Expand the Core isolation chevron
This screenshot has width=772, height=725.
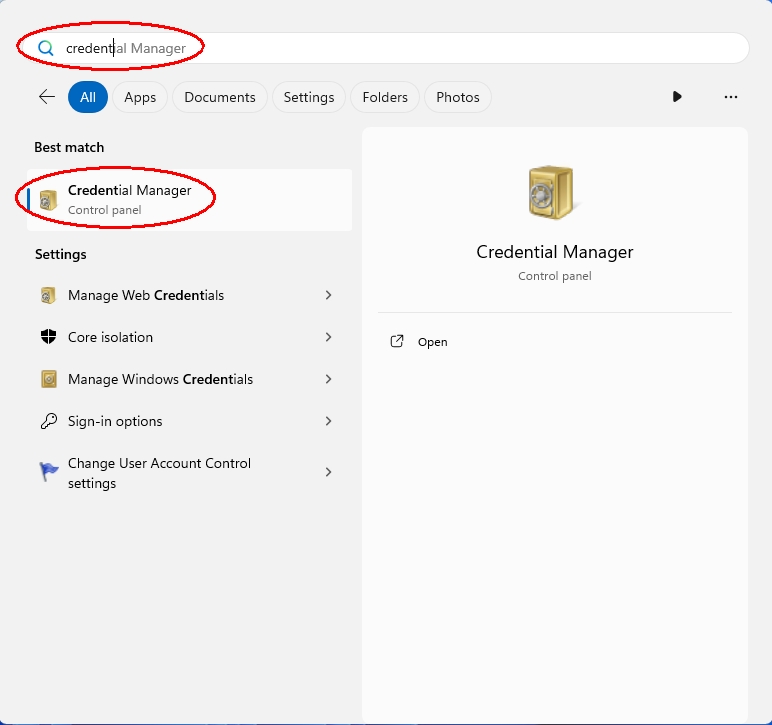click(328, 337)
